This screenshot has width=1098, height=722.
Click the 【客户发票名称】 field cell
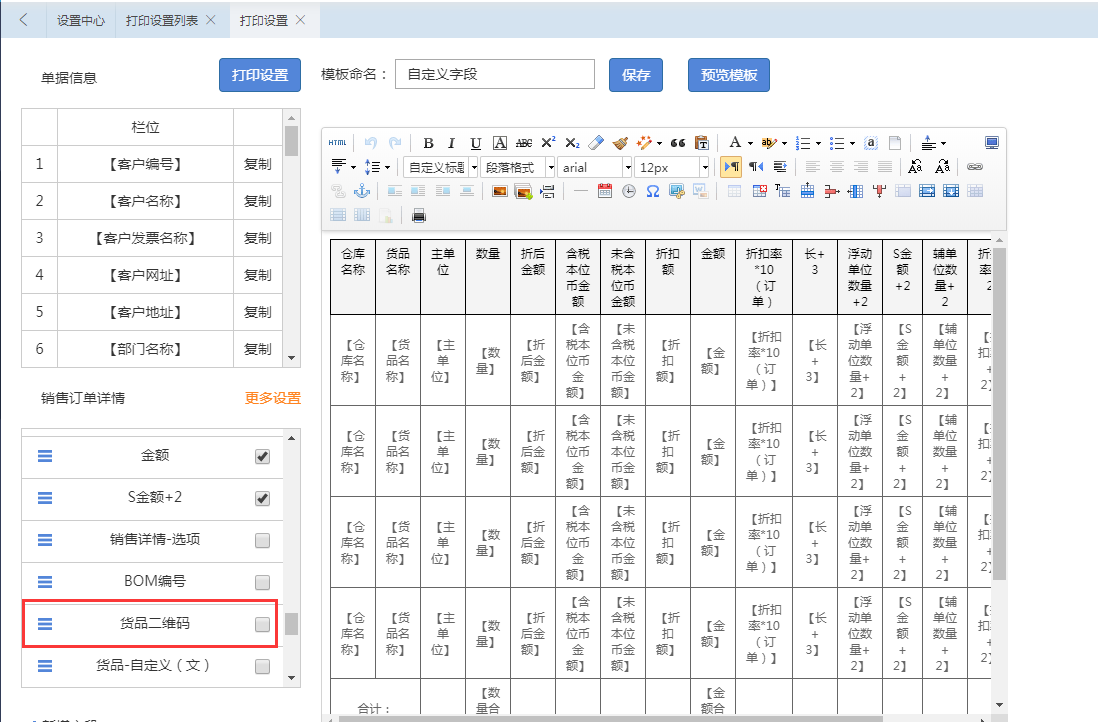pyautogui.click(x=145, y=238)
